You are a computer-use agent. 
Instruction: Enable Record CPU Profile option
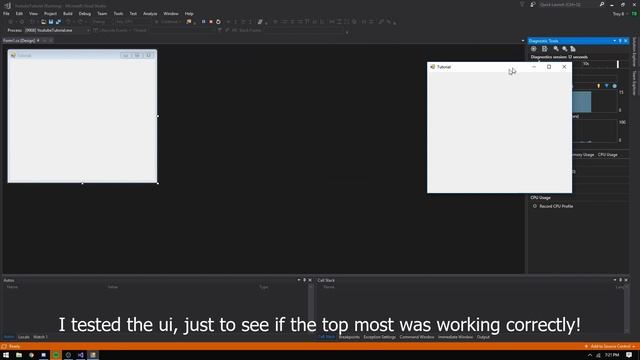553,206
